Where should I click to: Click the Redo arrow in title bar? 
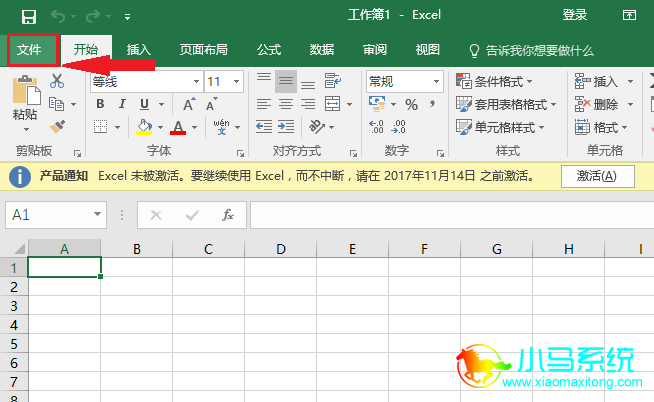tap(93, 16)
